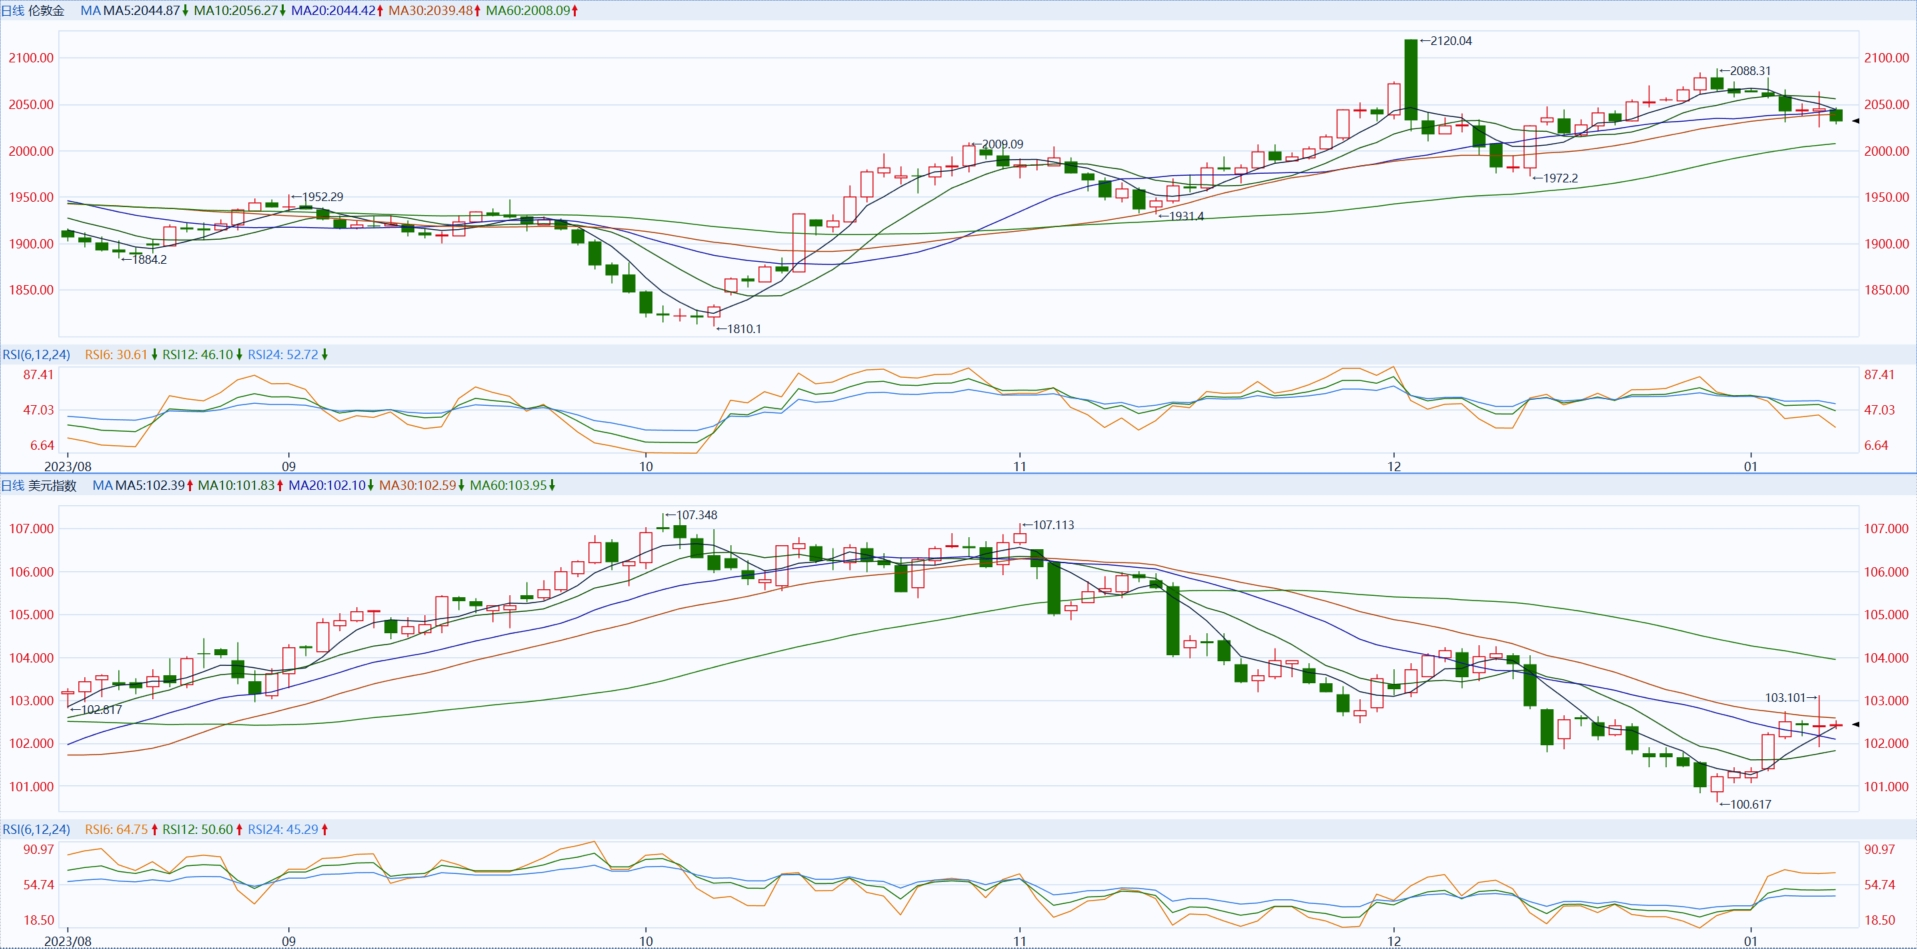This screenshot has width=1917, height=949.
Task: Click the 1931.4 price annotation
Action: pyautogui.click(x=1187, y=216)
